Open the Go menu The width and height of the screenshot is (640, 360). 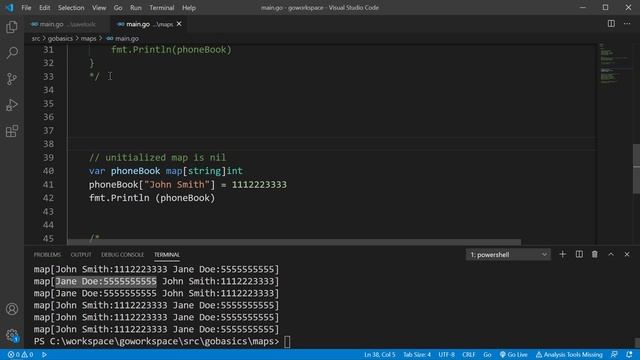click(x=118, y=8)
